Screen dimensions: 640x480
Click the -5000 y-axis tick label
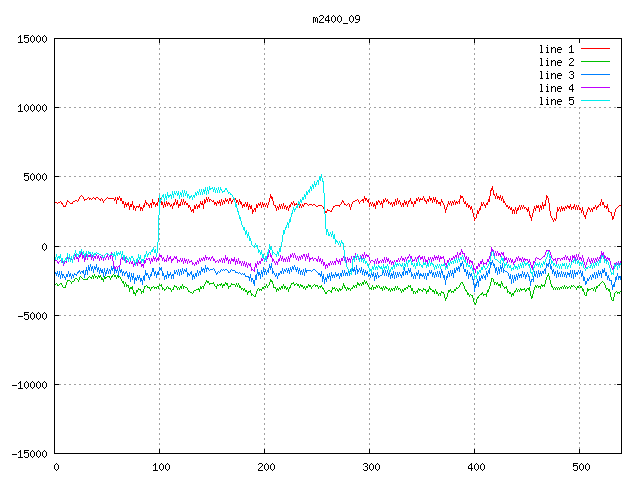[31, 315]
